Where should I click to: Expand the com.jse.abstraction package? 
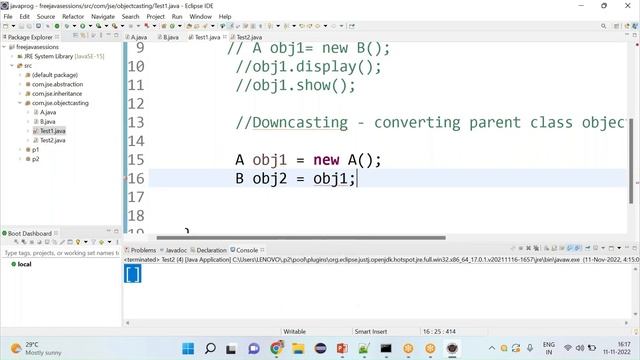[x=20, y=84]
